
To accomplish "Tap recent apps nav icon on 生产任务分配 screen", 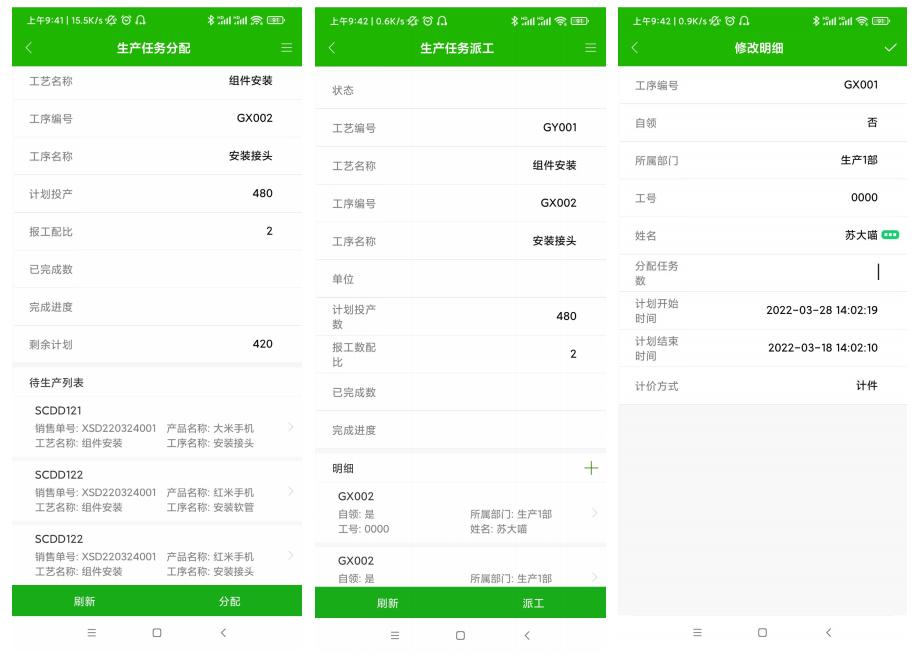I will point(91,632).
